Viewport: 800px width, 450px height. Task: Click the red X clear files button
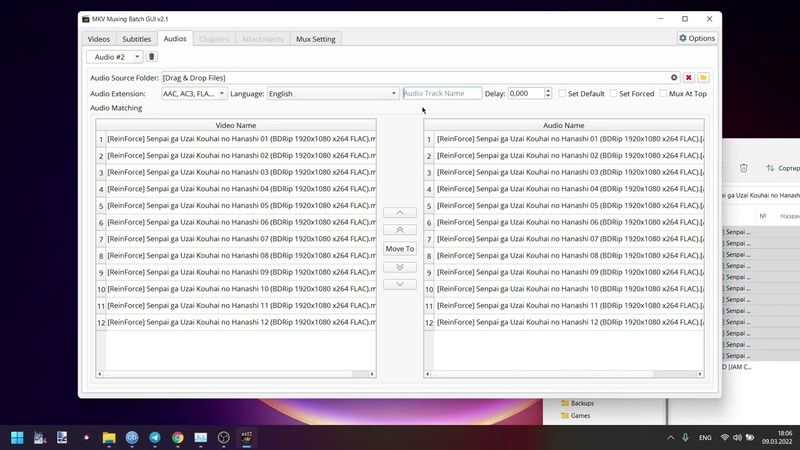pyautogui.click(x=688, y=78)
